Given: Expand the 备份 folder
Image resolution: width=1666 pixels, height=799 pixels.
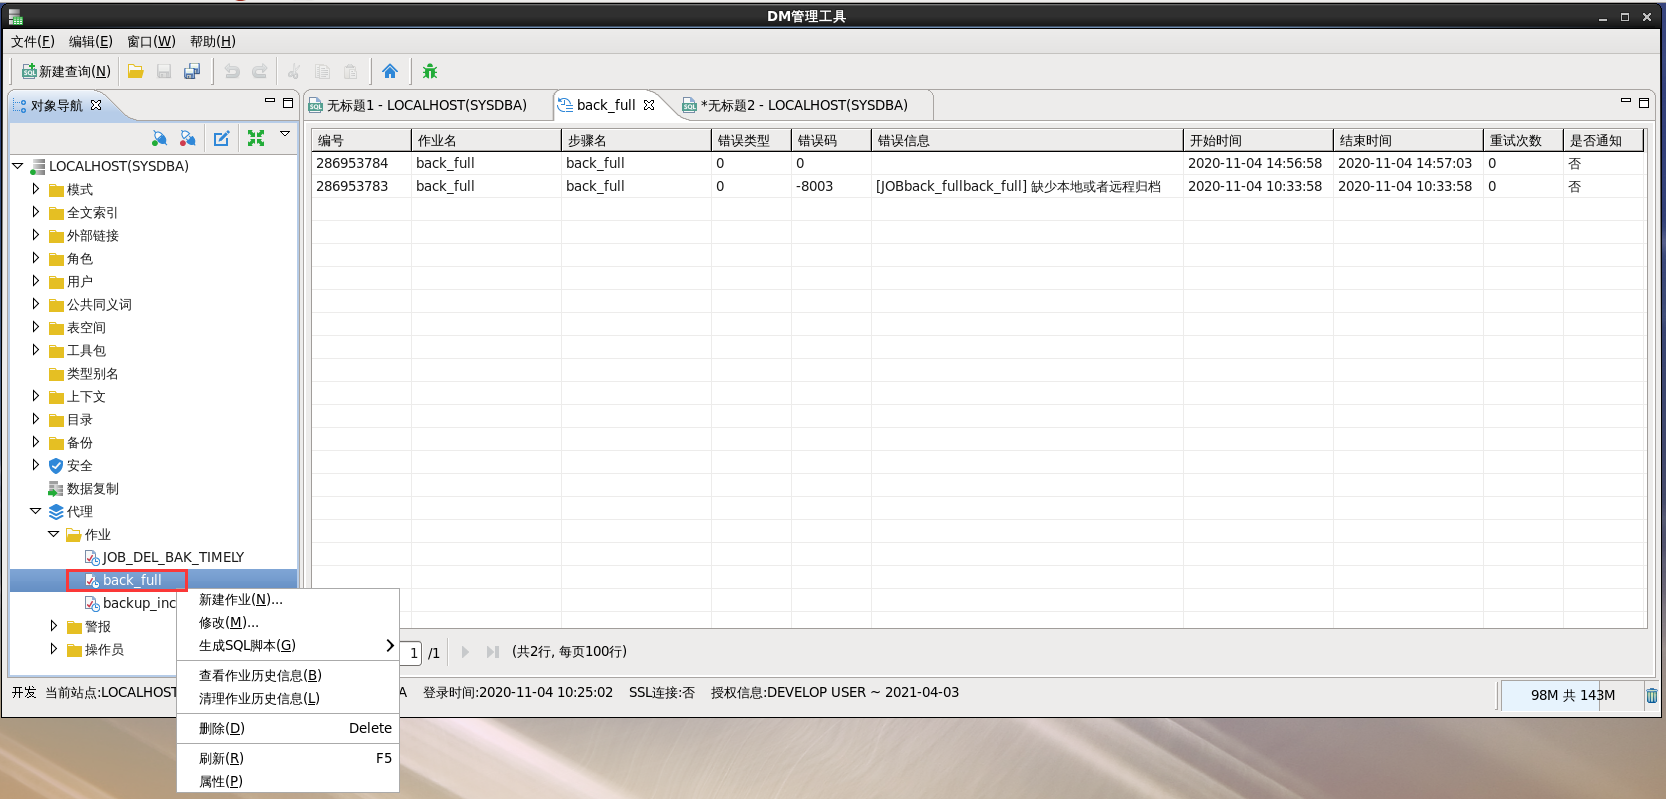Looking at the screenshot, I should point(36,442).
